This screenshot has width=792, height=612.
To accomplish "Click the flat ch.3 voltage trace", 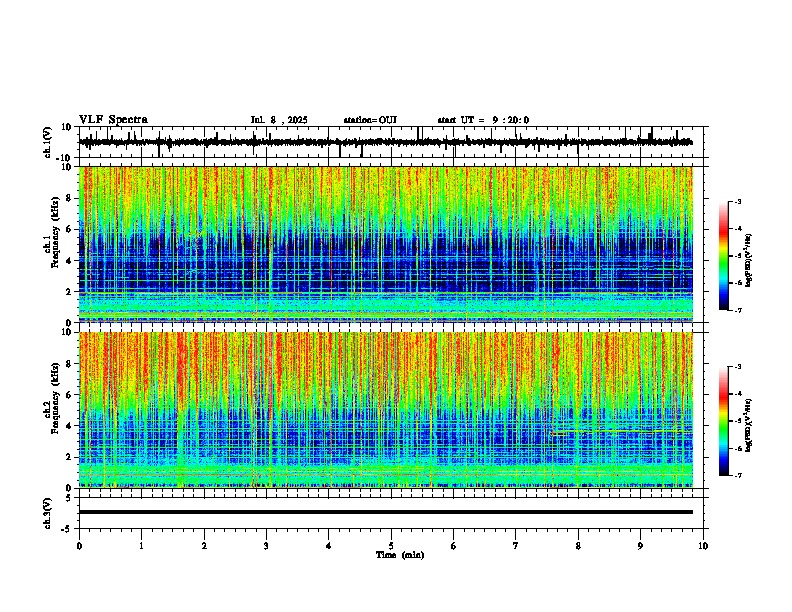I will (x=386, y=512).
